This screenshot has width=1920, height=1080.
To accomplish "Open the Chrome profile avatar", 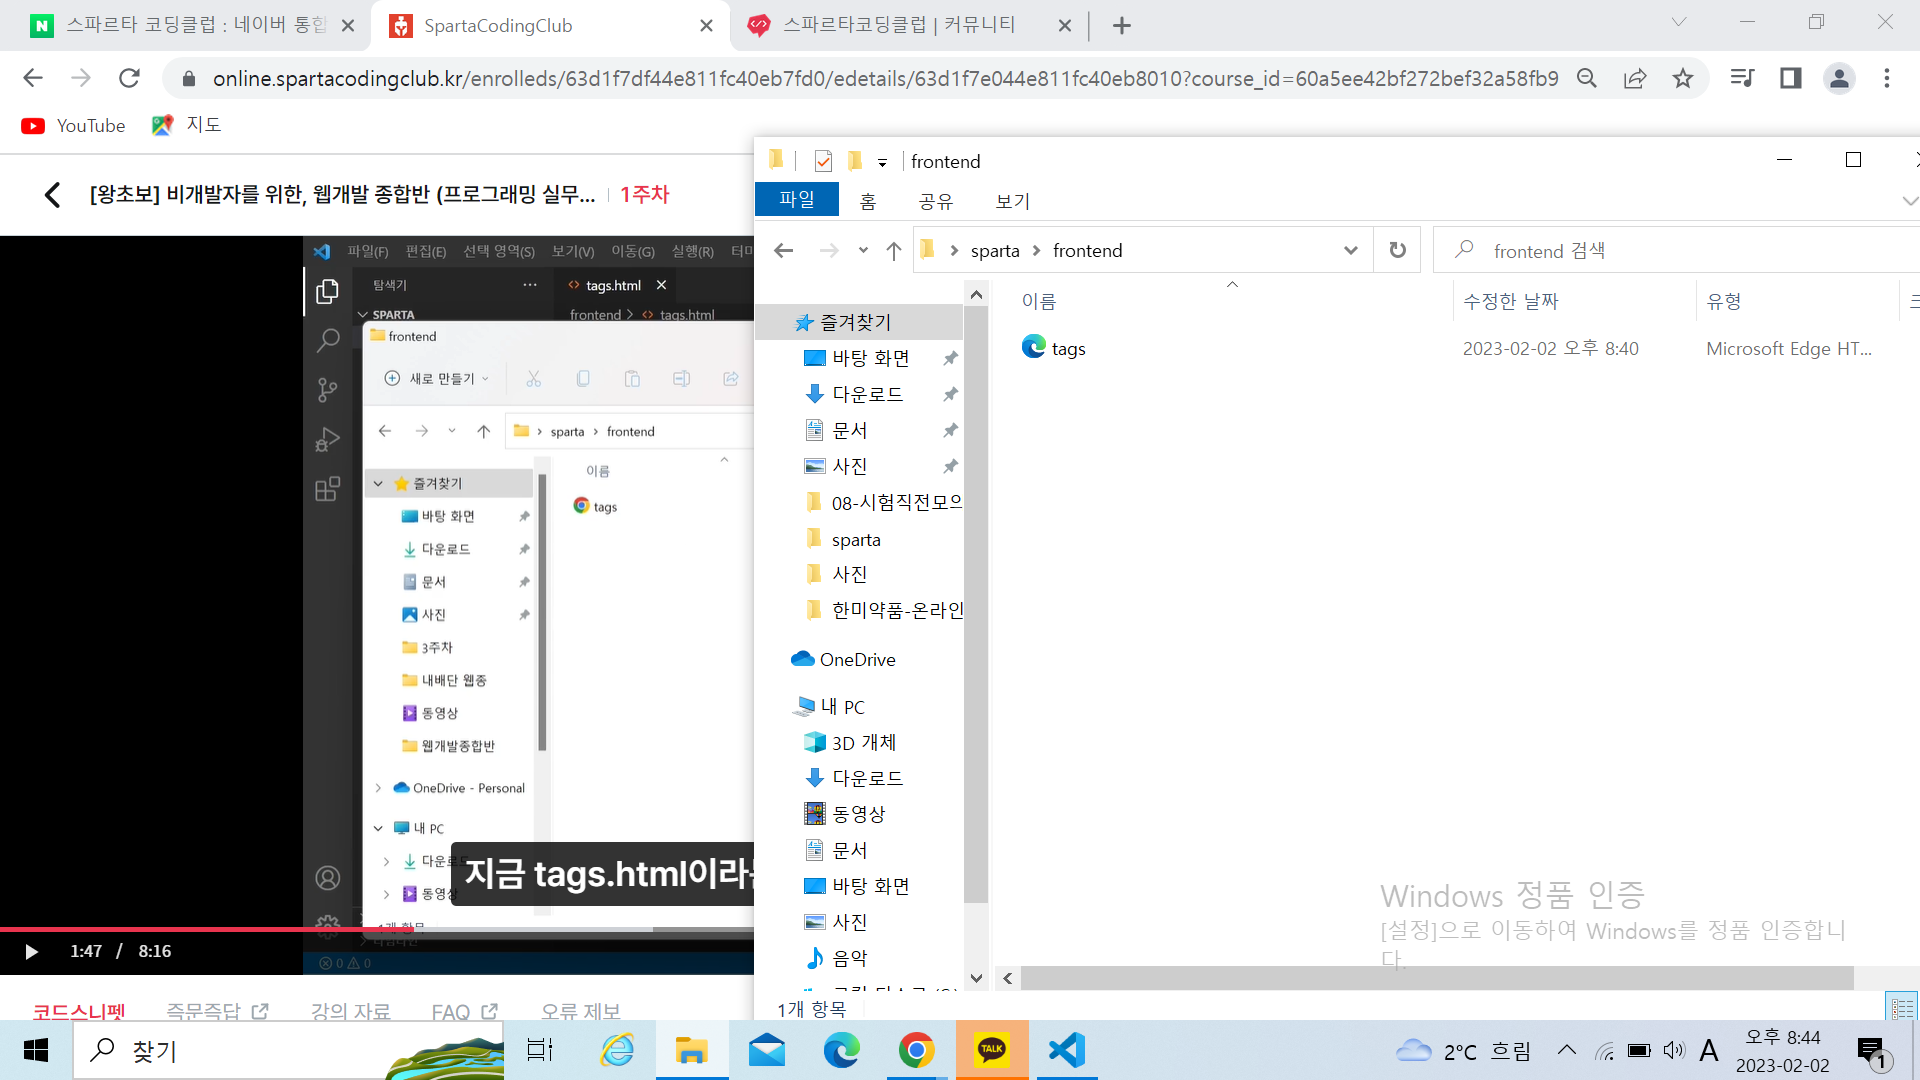I will pyautogui.click(x=1839, y=78).
